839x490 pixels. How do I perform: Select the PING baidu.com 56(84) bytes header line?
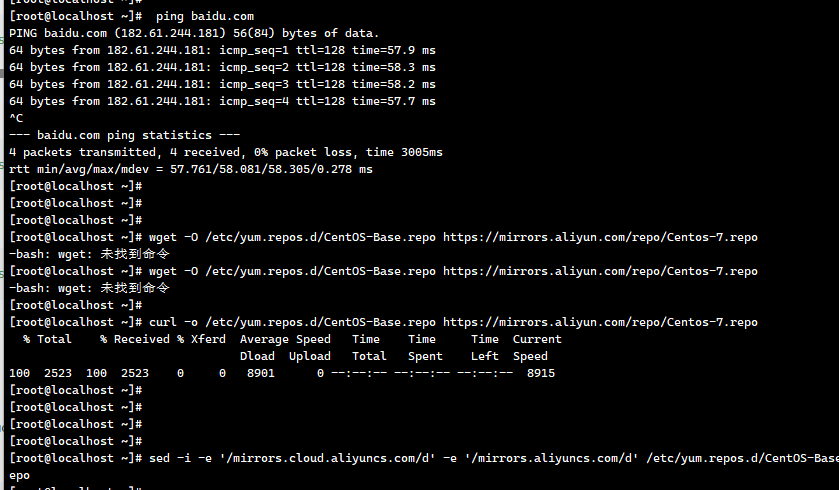point(194,33)
